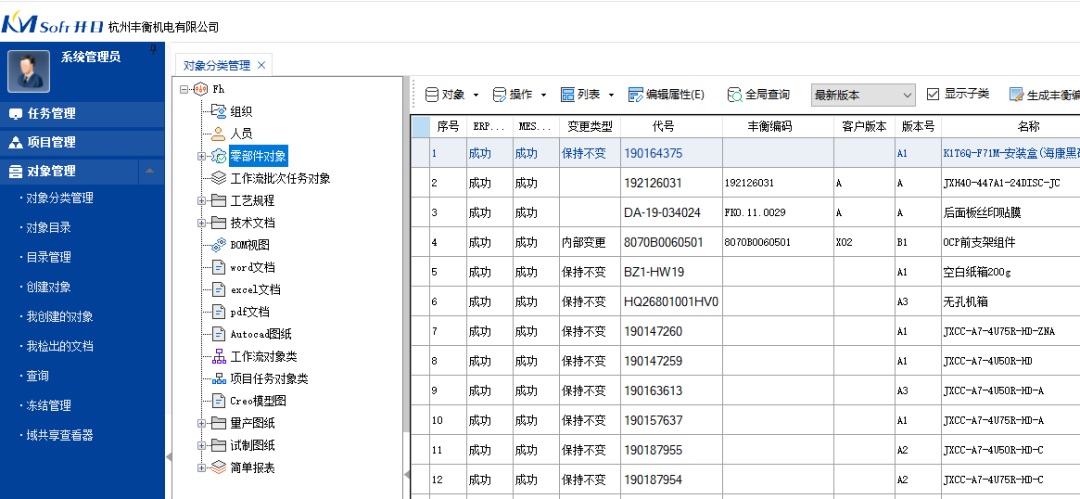Click the 工作流批次任务对象 layers icon
1080x499 pixels.
point(218,178)
